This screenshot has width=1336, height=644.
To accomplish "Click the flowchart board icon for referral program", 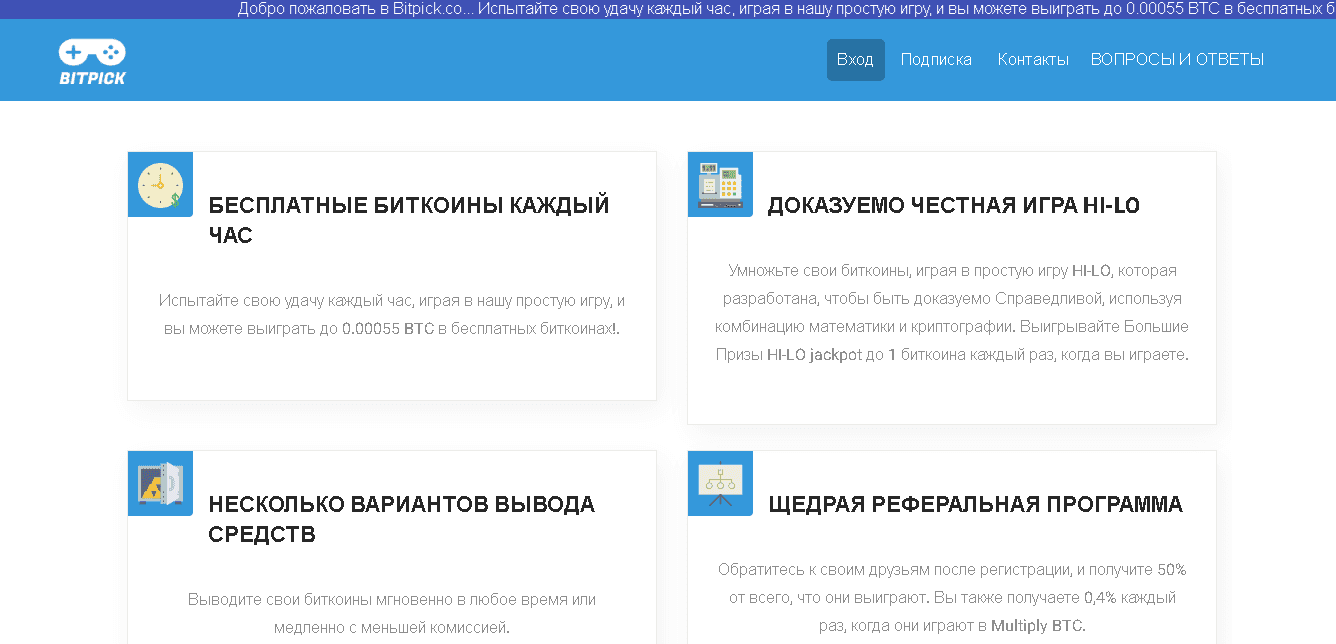I will (x=720, y=484).
